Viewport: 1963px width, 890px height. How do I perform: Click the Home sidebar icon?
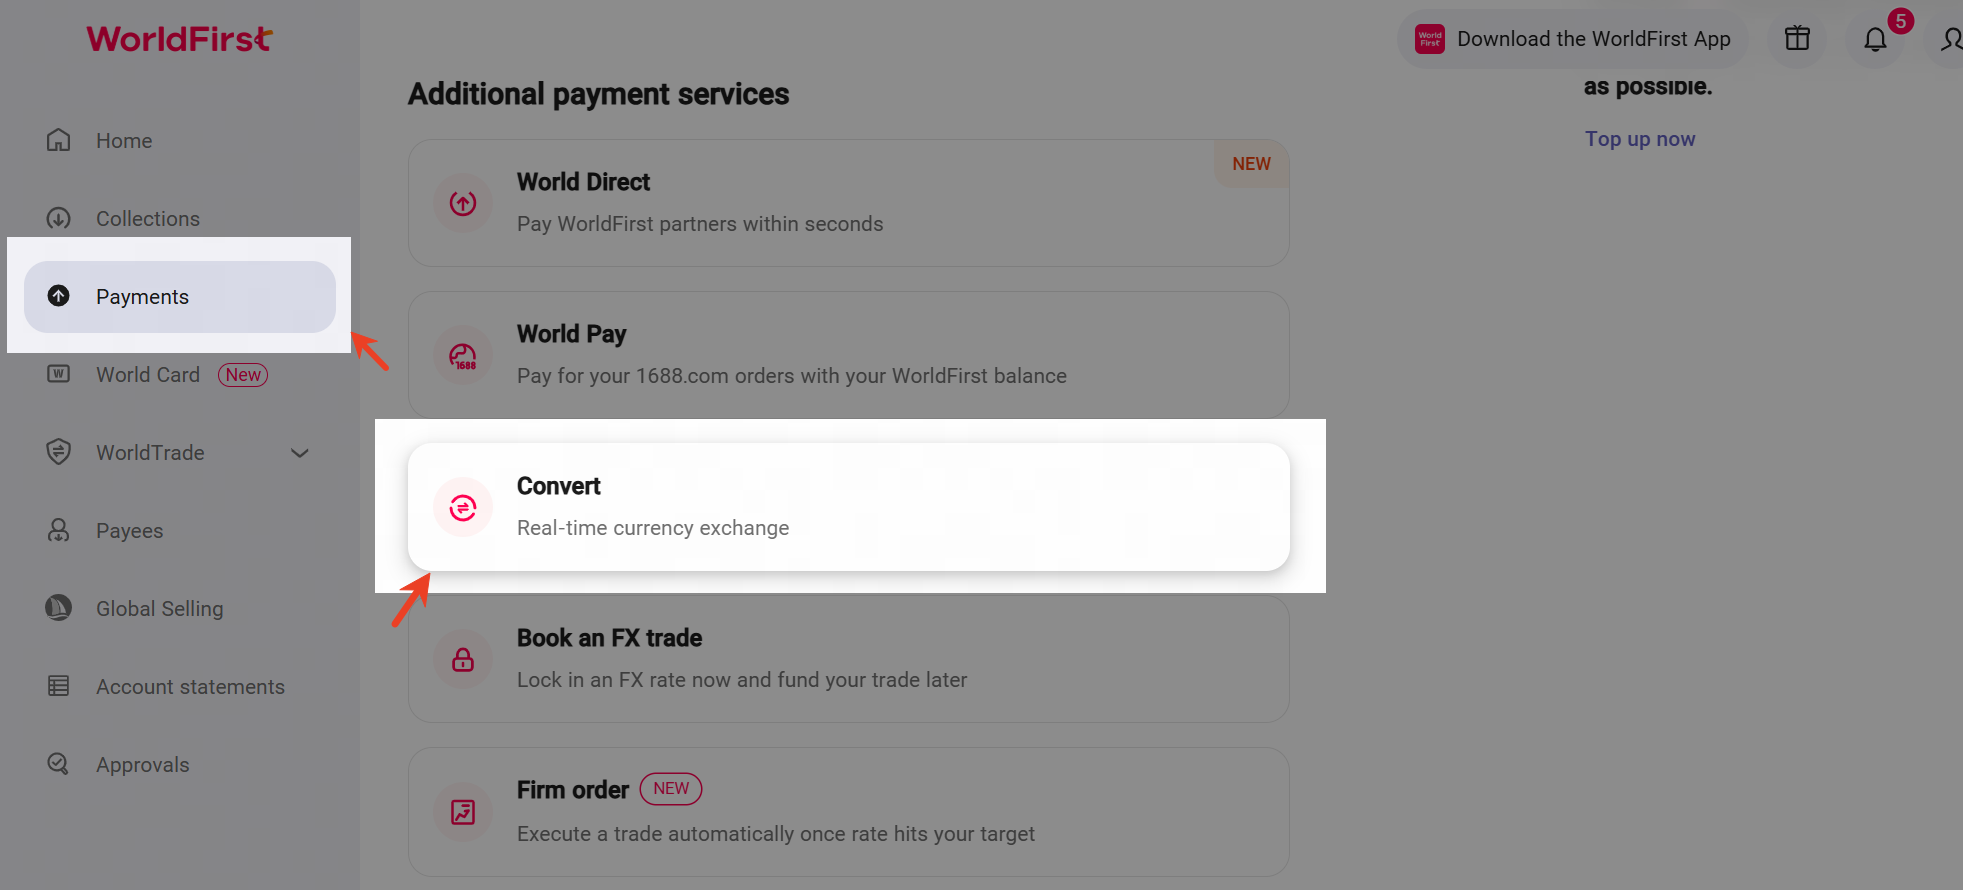tap(59, 140)
